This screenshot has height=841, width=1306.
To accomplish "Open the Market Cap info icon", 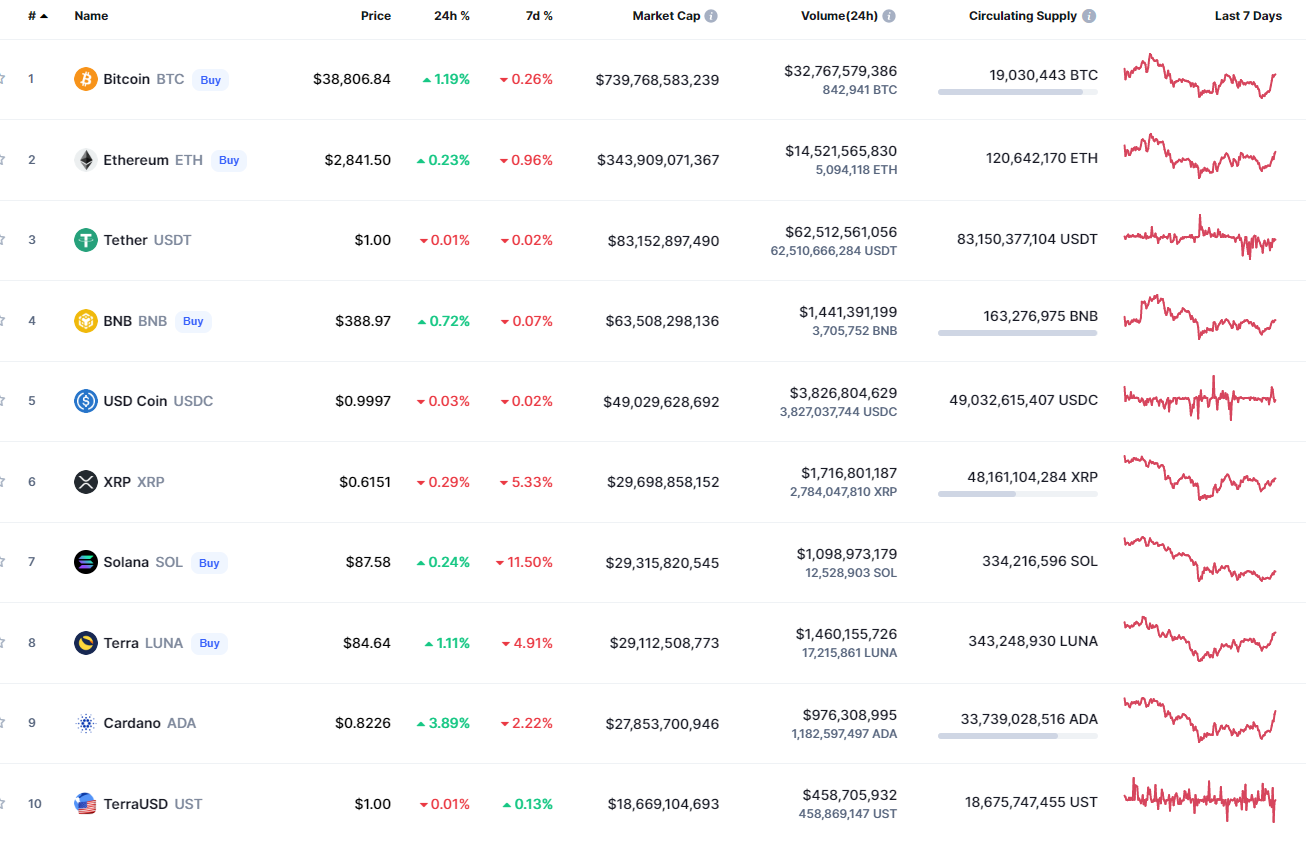I will pyautogui.click(x=711, y=16).
